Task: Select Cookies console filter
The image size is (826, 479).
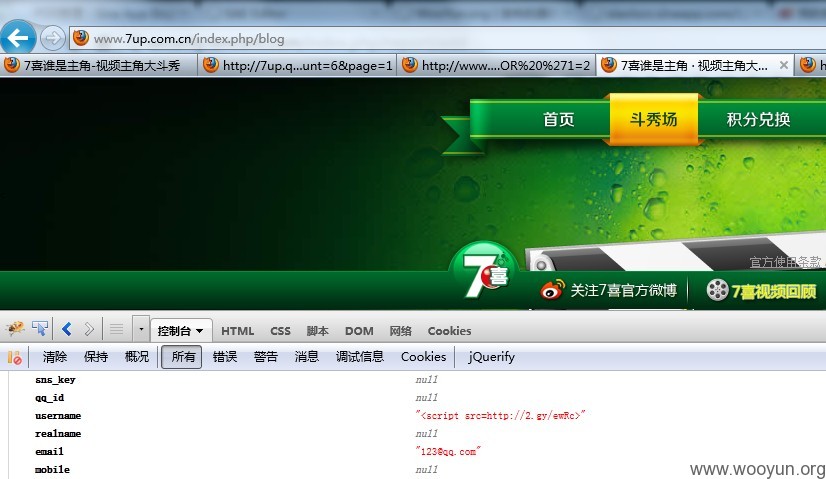Action: click(x=424, y=357)
